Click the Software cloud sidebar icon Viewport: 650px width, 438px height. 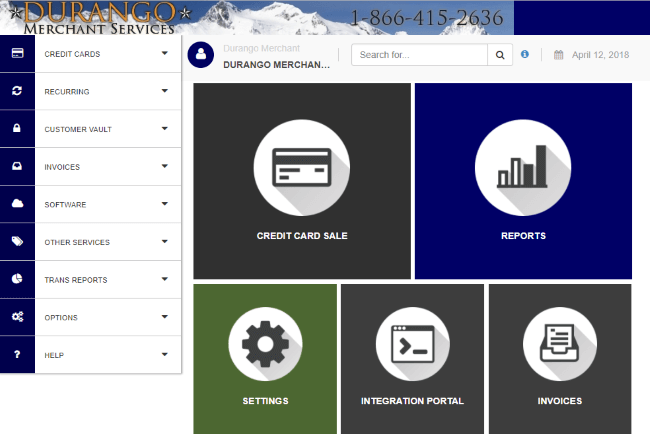[x=17, y=203]
